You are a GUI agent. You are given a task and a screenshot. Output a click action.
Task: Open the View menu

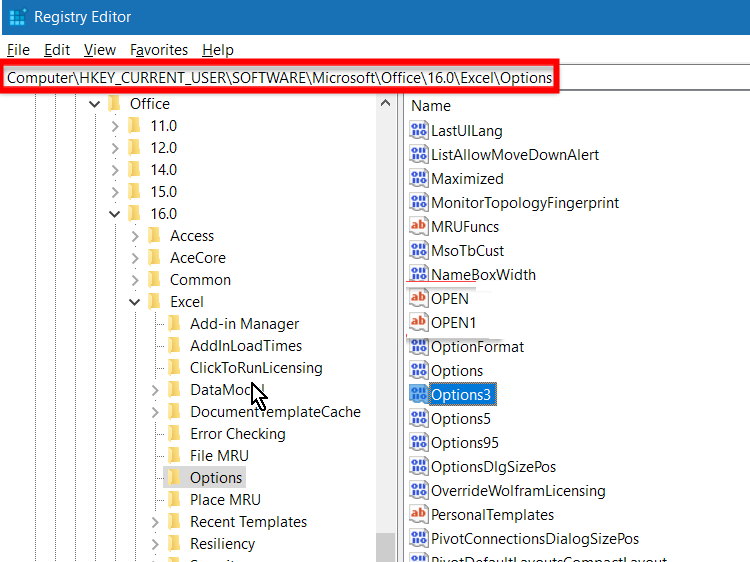point(100,50)
